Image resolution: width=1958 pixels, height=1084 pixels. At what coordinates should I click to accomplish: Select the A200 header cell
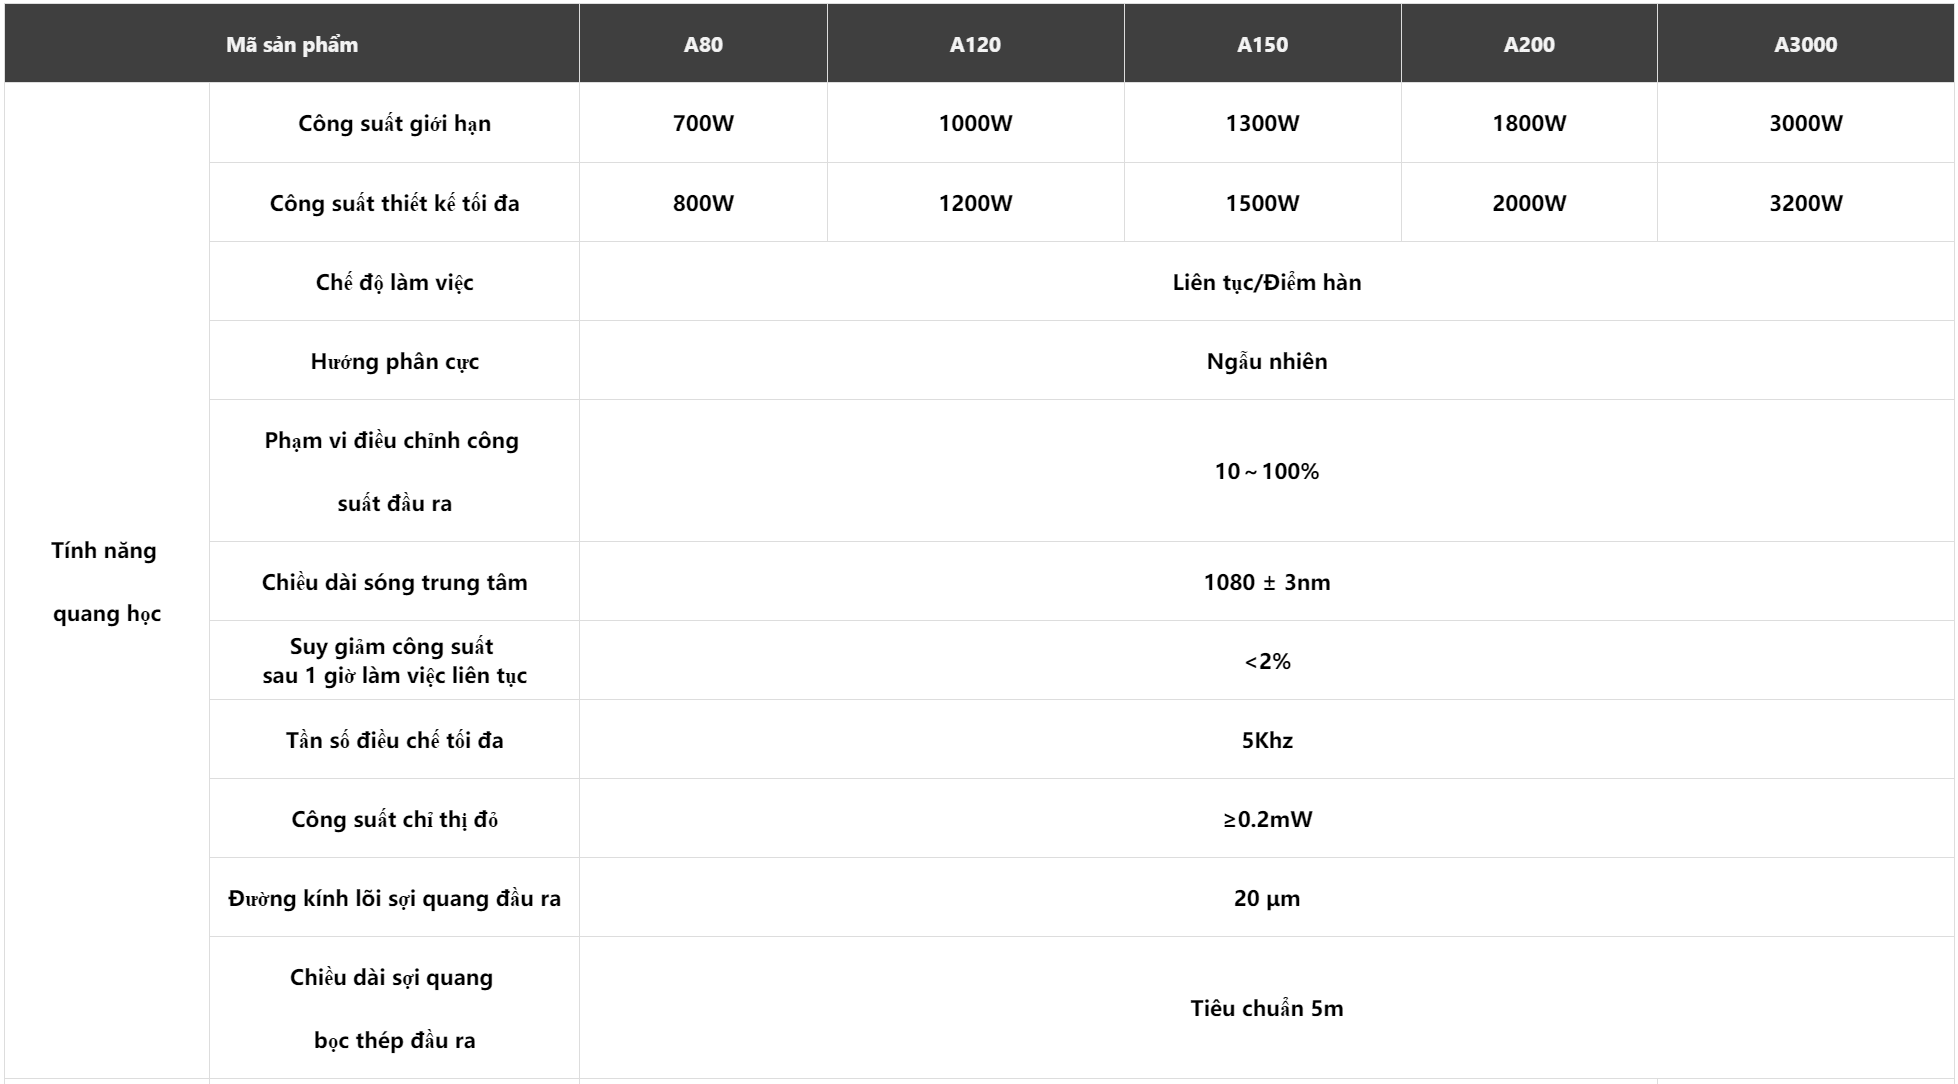(1529, 44)
